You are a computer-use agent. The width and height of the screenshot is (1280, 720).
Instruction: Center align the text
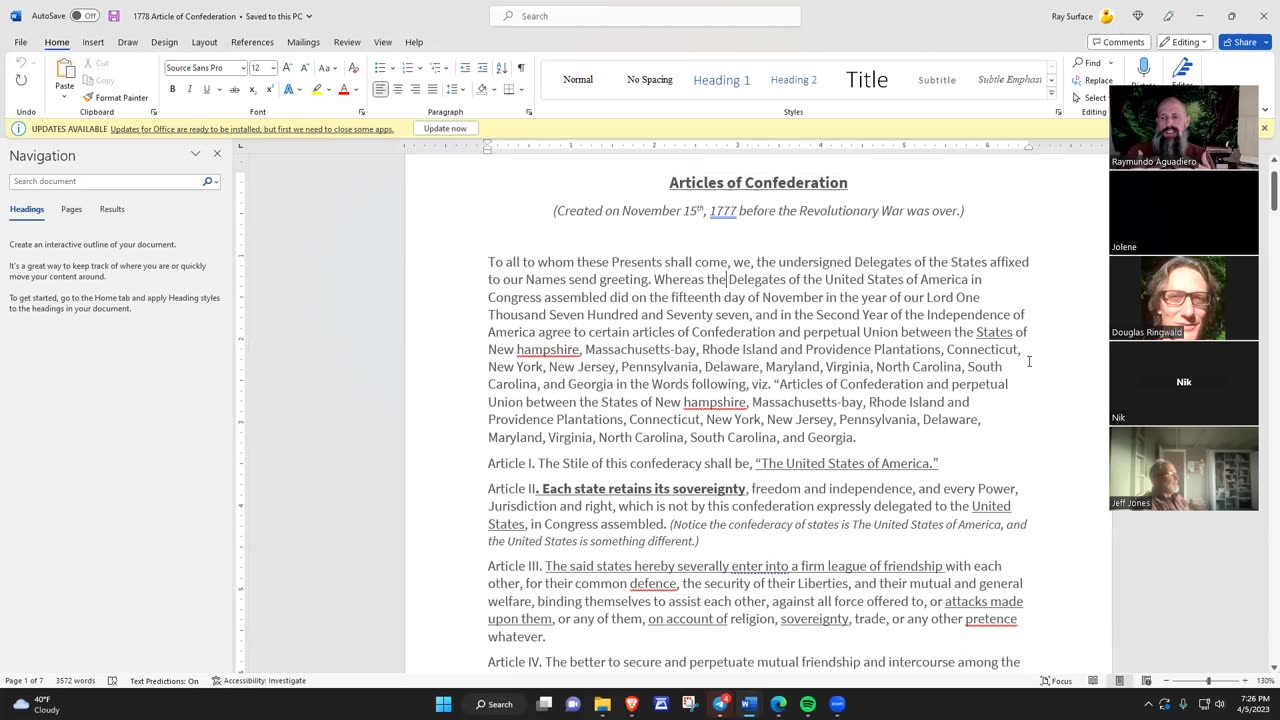[x=398, y=89]
